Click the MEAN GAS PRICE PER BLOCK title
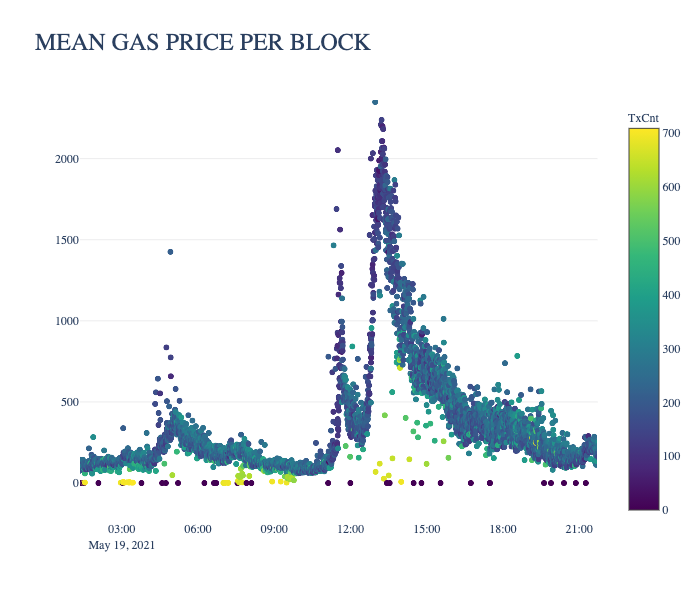Screen dimensions: 700x600 [203, 42]
